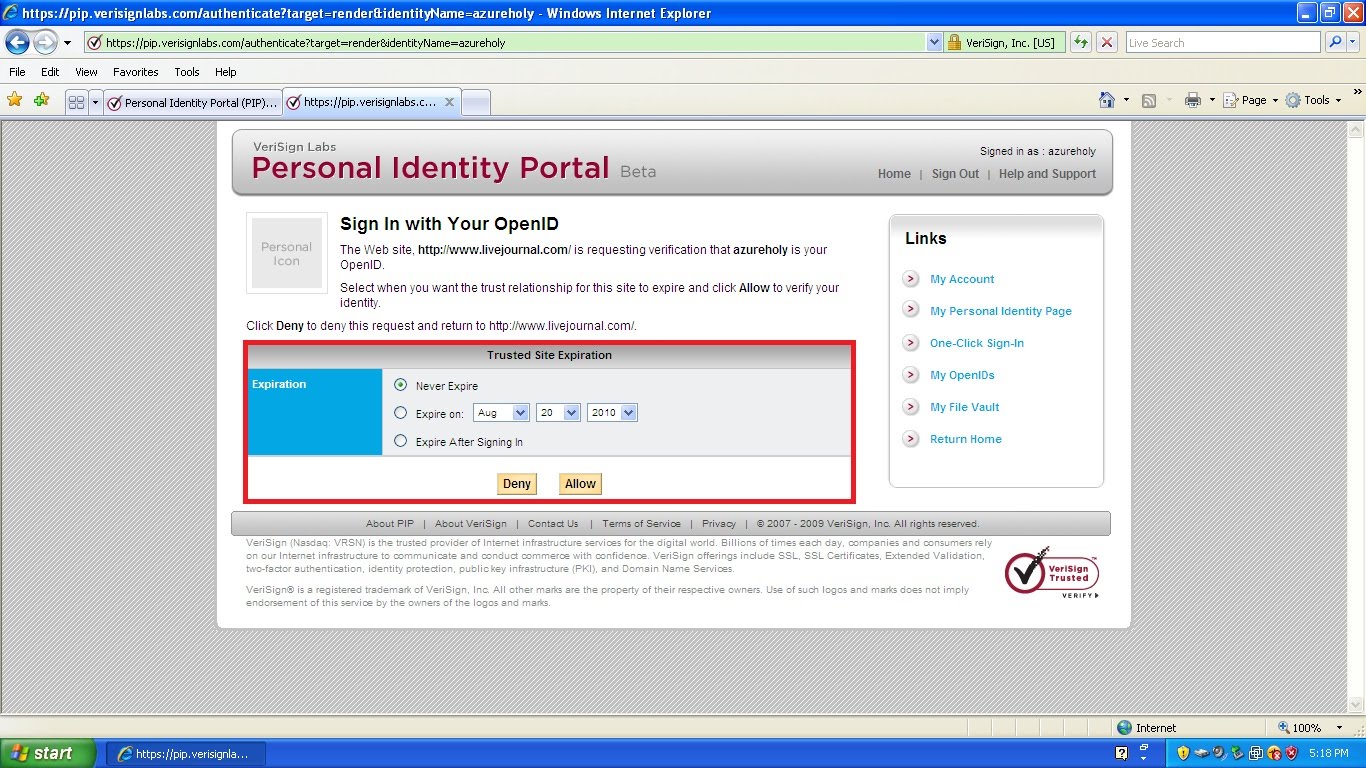This screenshot has height=768, width=1366.
Task: Open the Help menu
Action: point(226,72)
